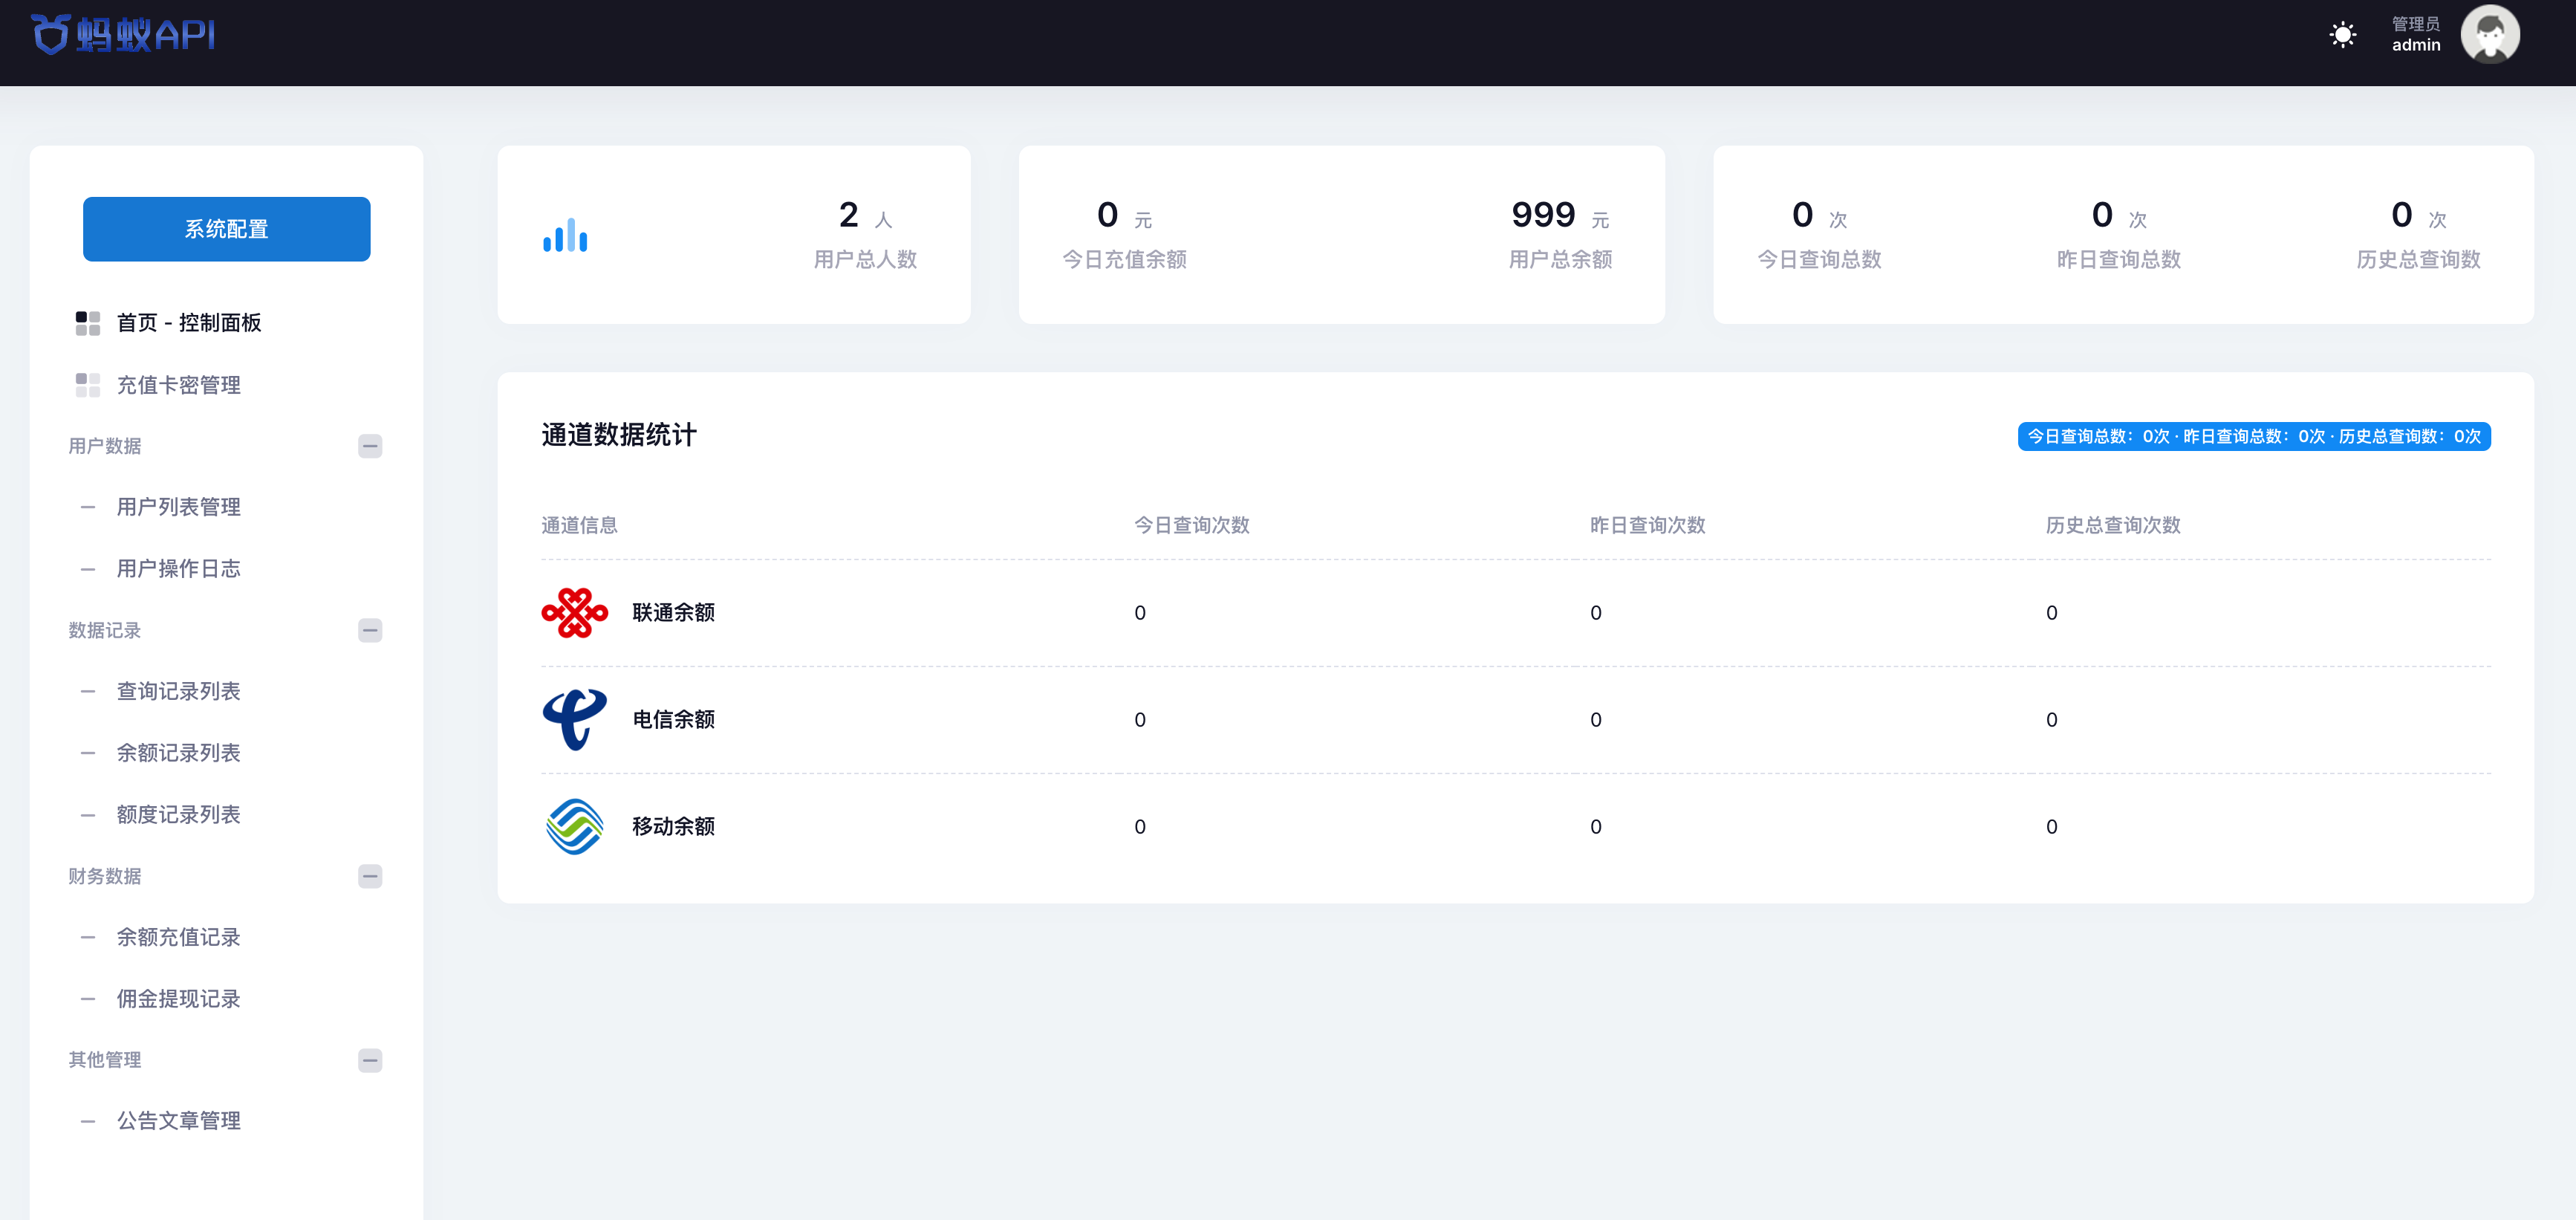Collapse the 用户数据 section
2576x1220 pixels.
tap(370, 446)
